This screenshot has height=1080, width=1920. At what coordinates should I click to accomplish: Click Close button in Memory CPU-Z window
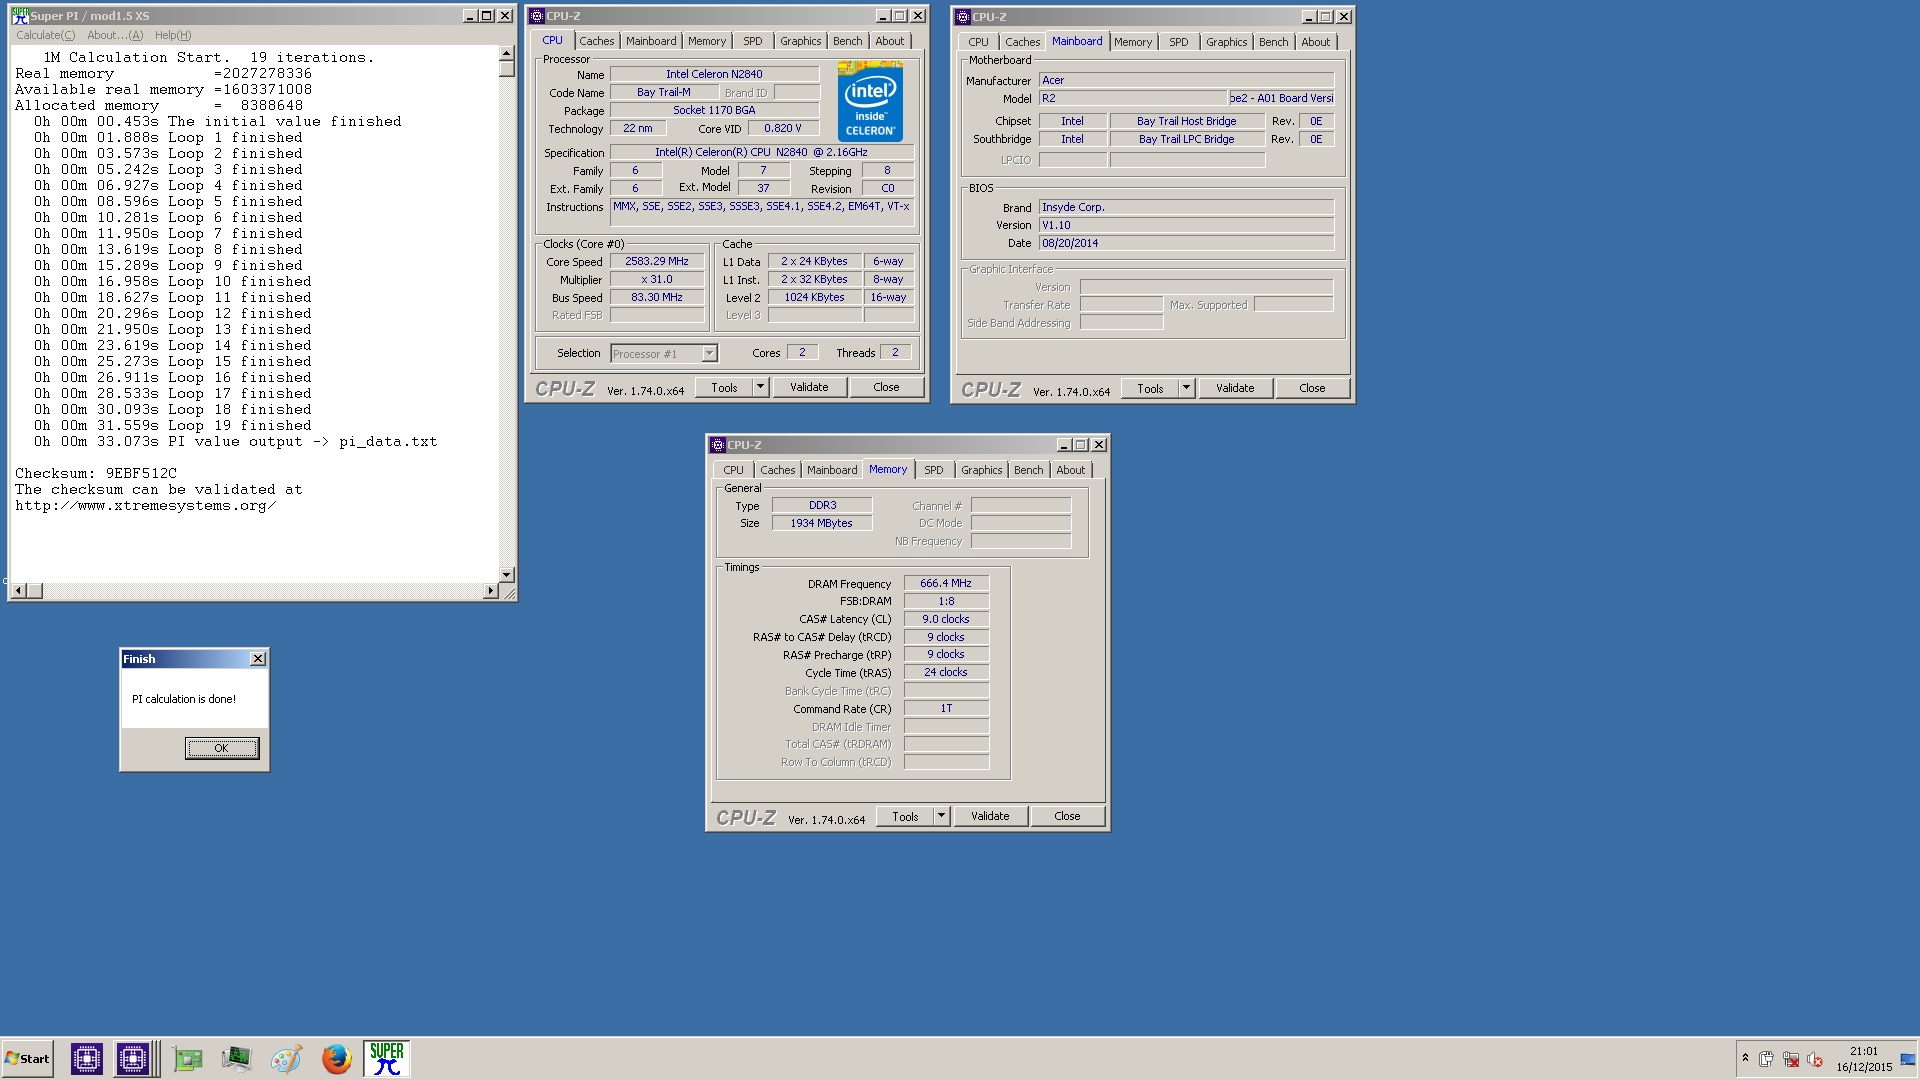[1067, 816]
